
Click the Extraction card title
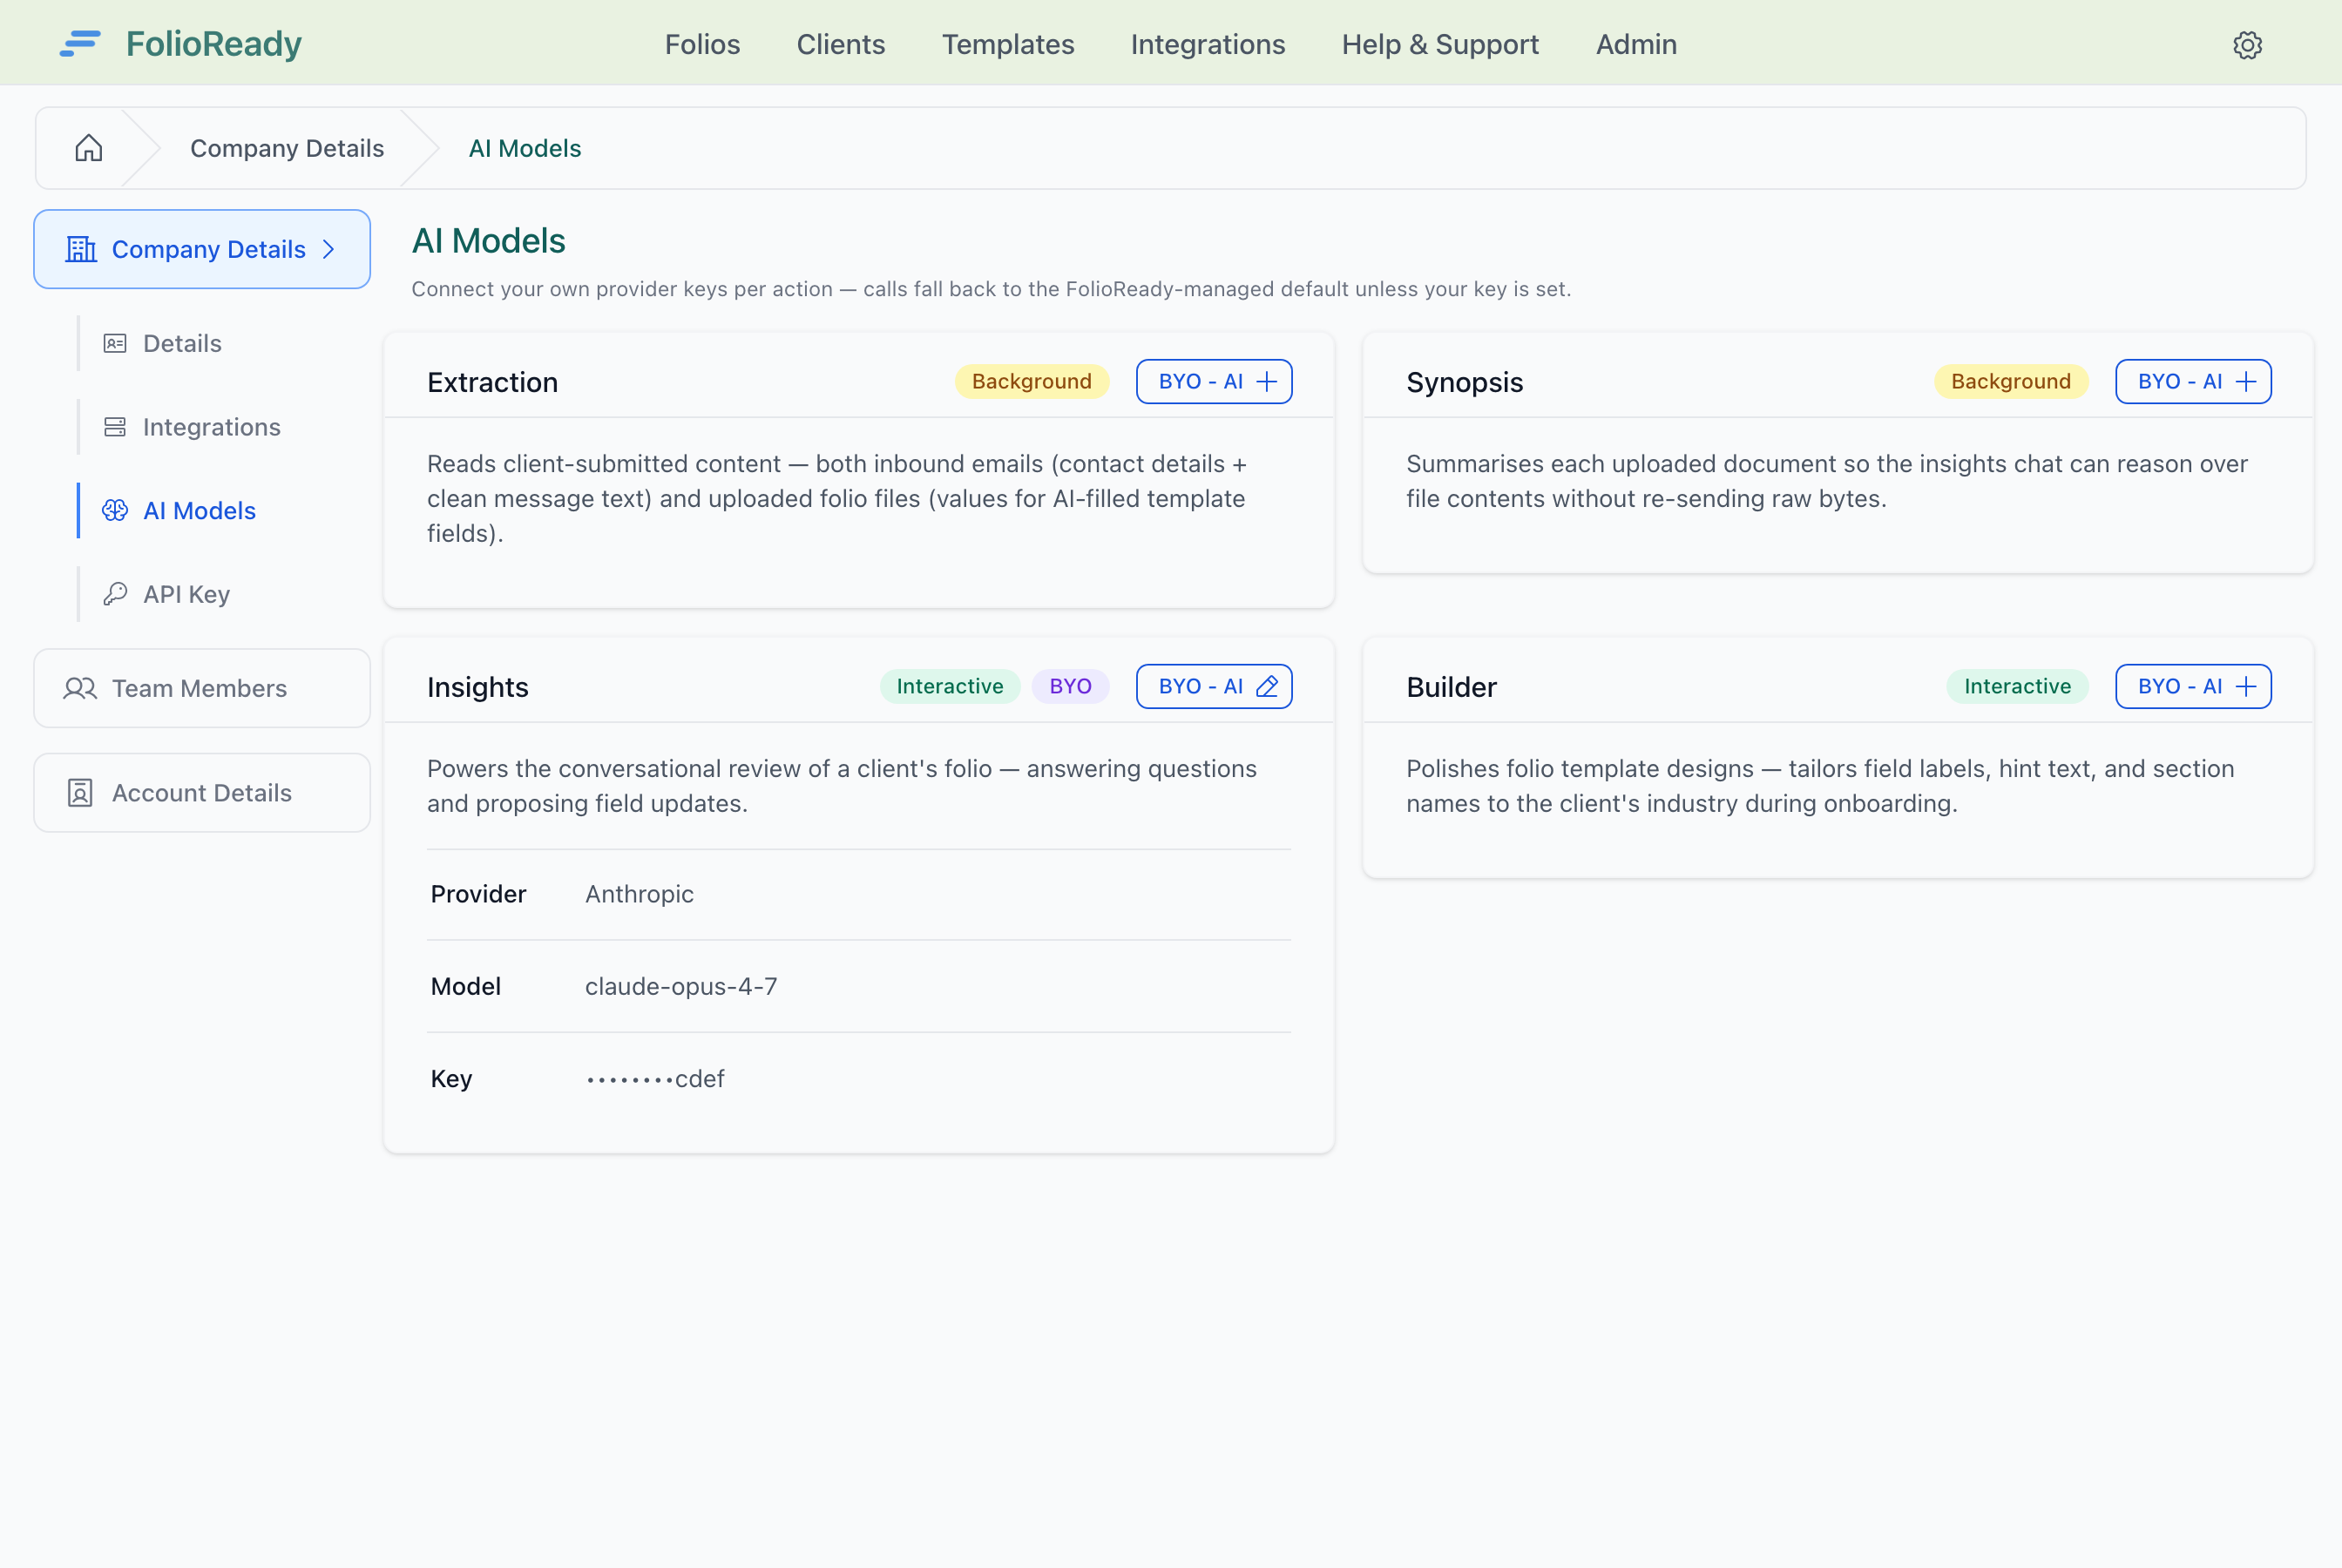[x=493, y=383]
